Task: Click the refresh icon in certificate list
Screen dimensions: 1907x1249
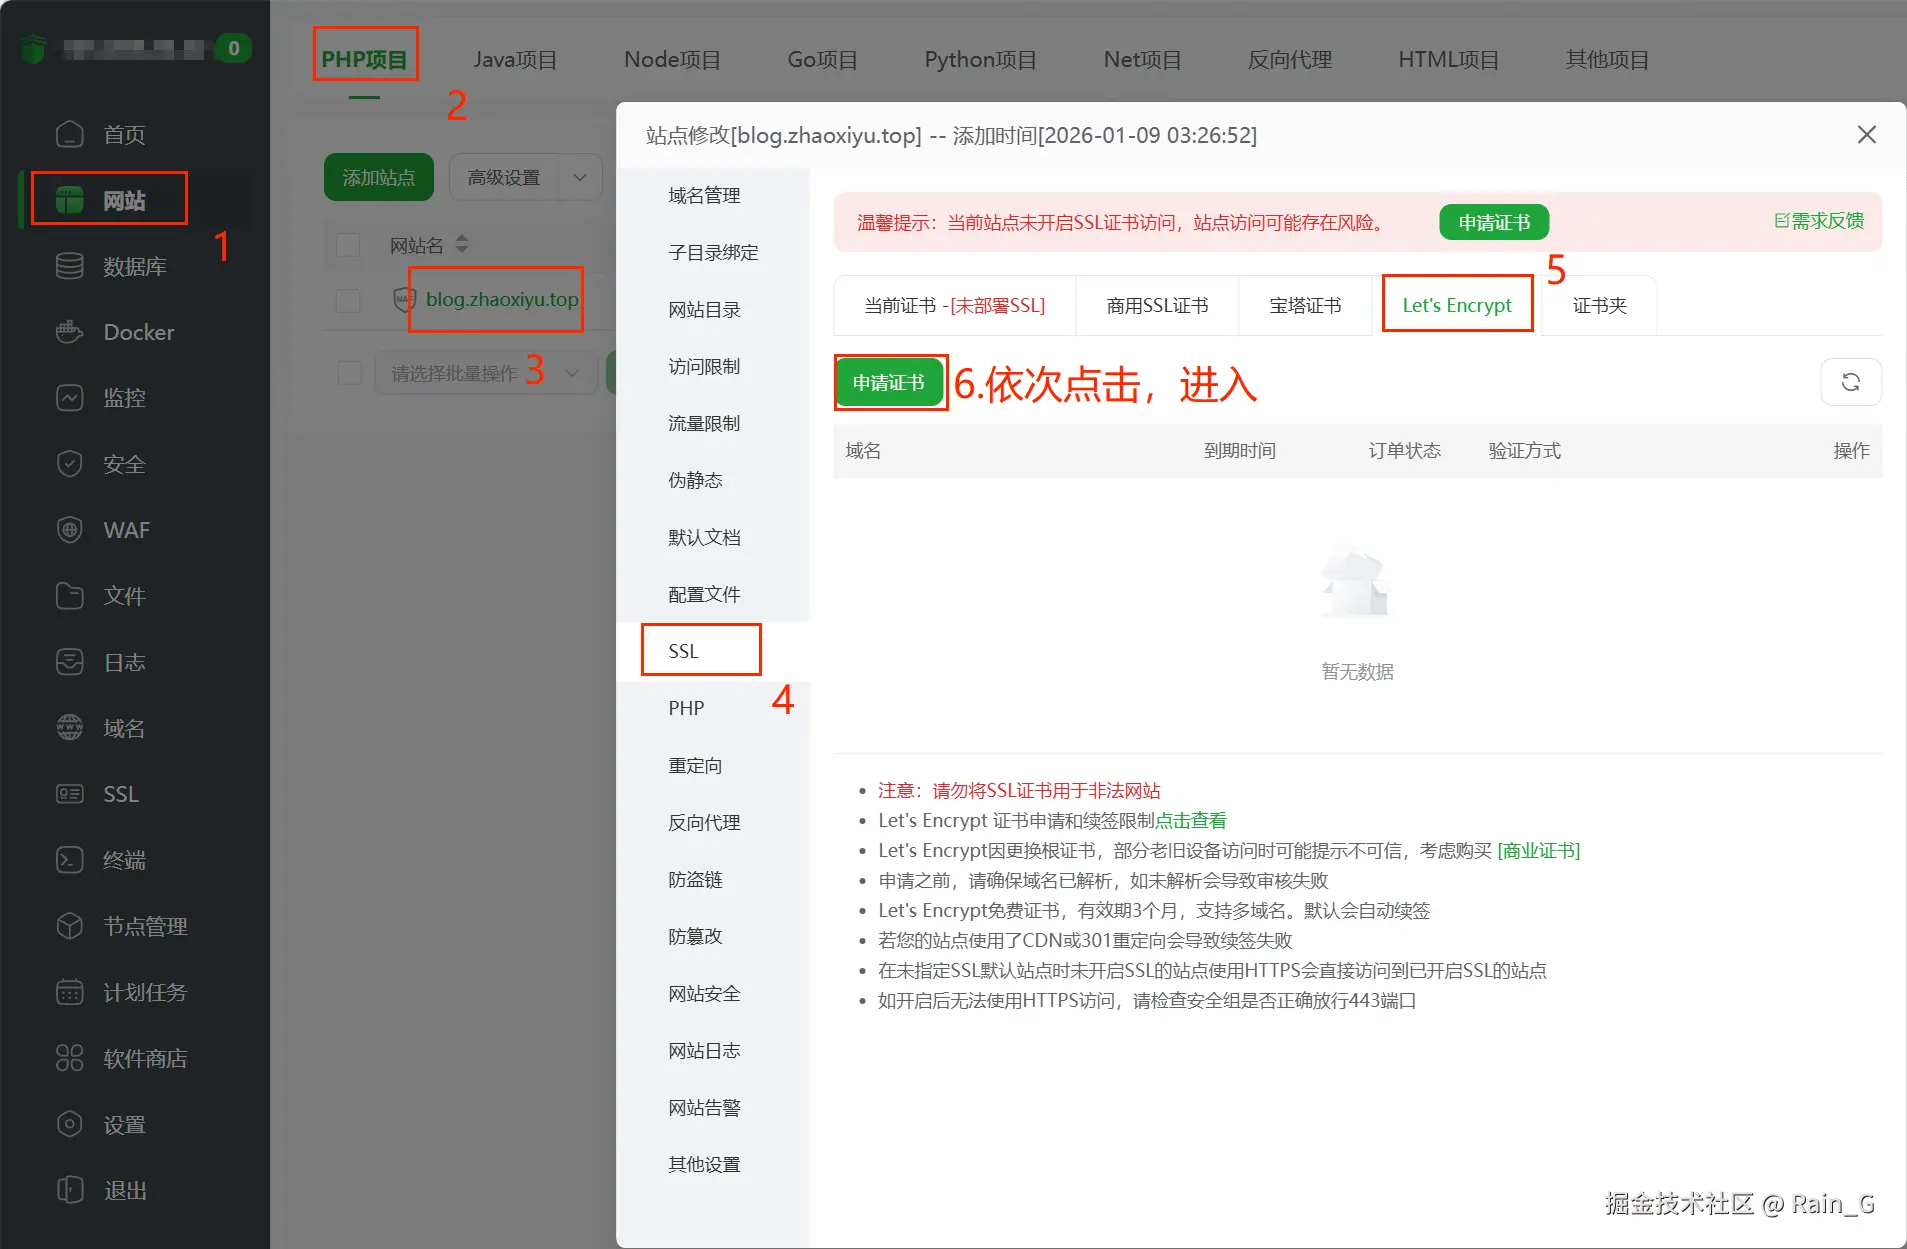Action: 1851,382
